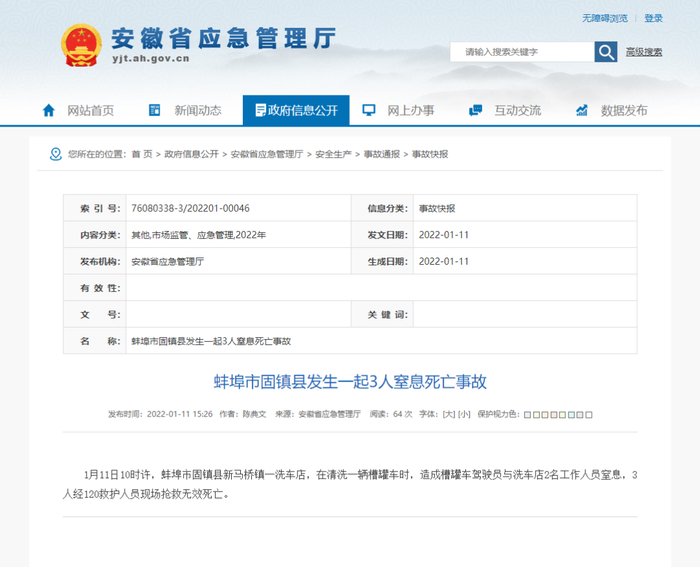Click the 登录 login link

click(653, 18)
